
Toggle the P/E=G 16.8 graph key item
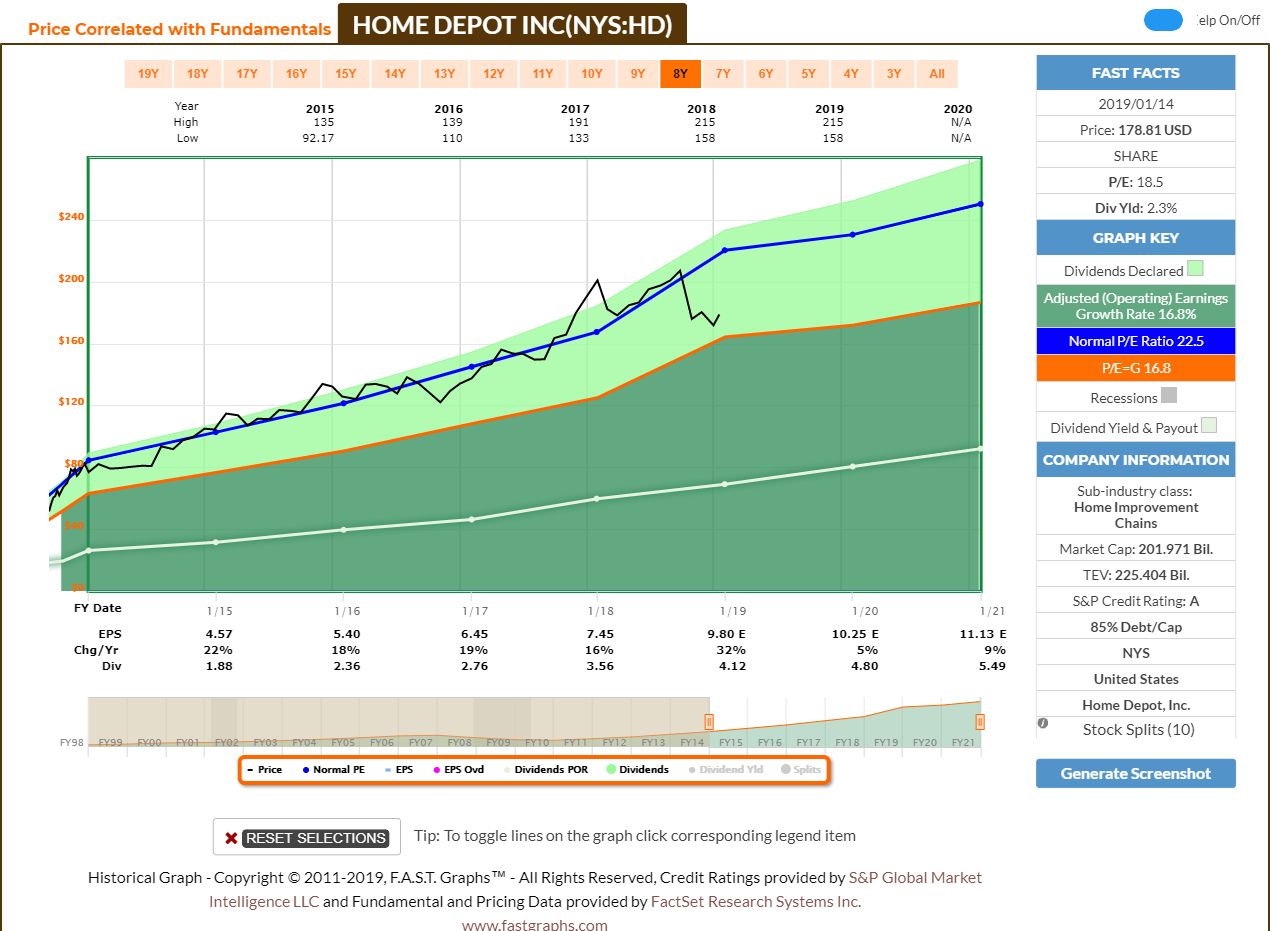[1135, 369]
